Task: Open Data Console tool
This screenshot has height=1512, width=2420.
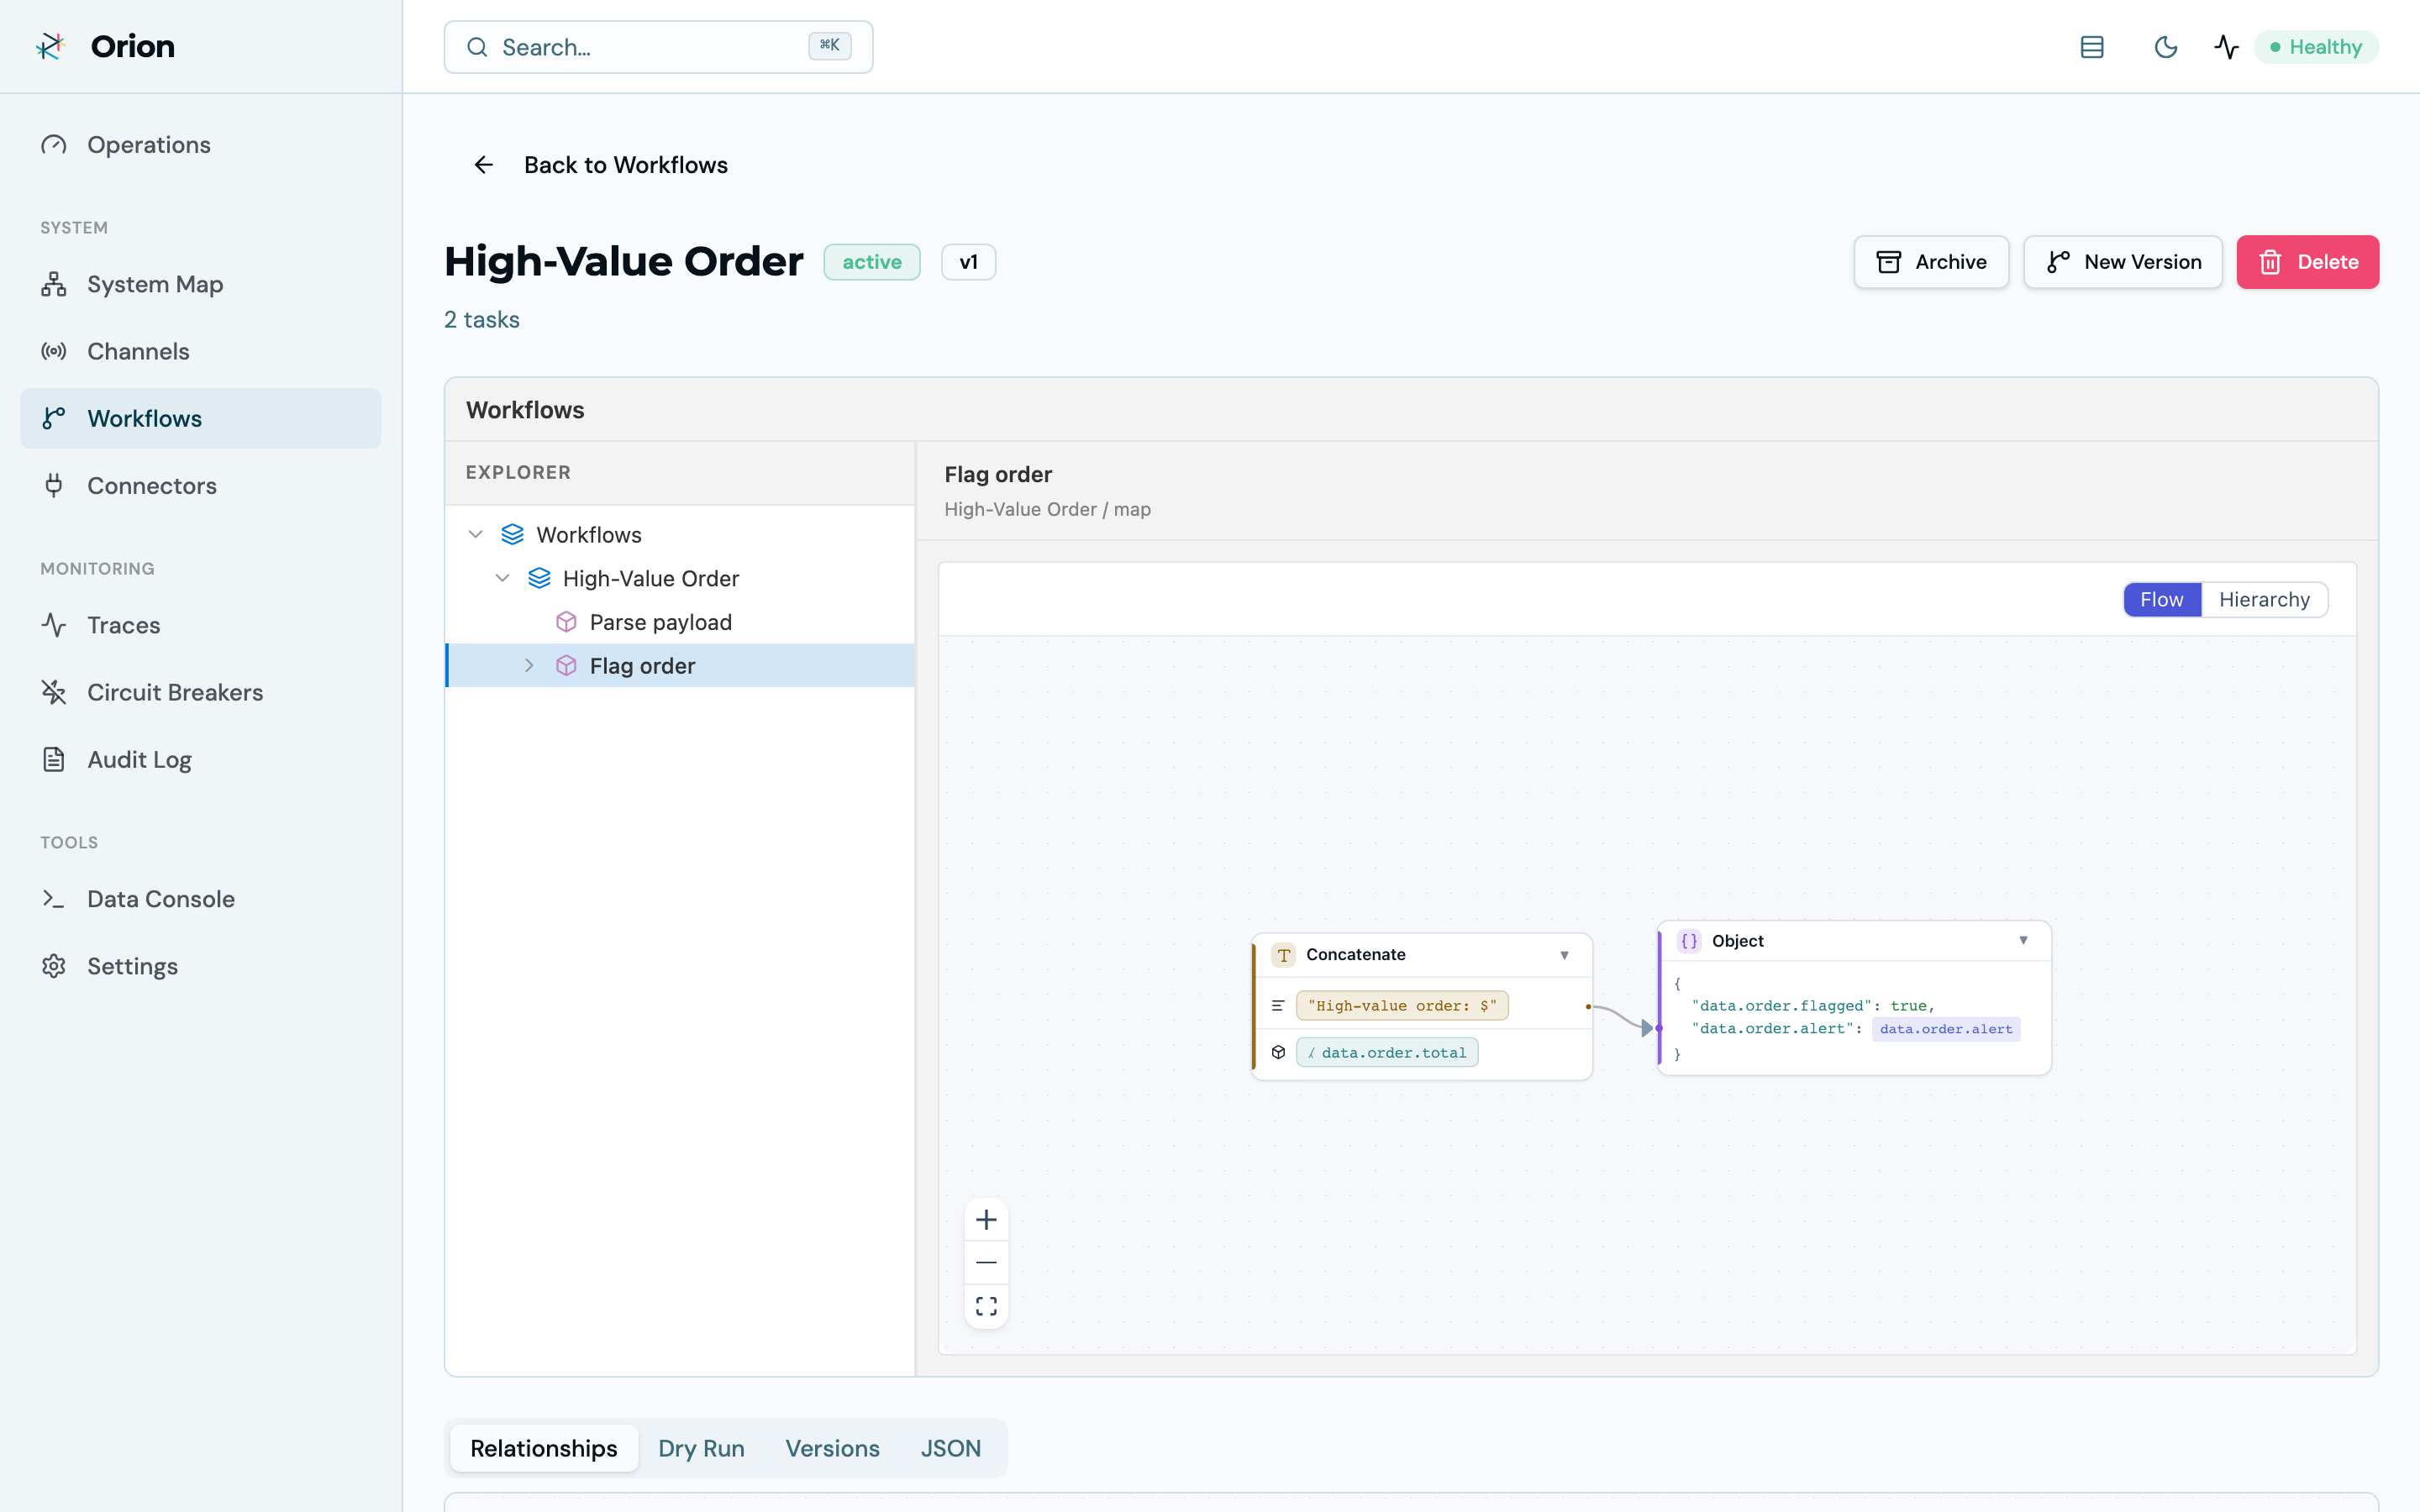Action: [200, 899]
